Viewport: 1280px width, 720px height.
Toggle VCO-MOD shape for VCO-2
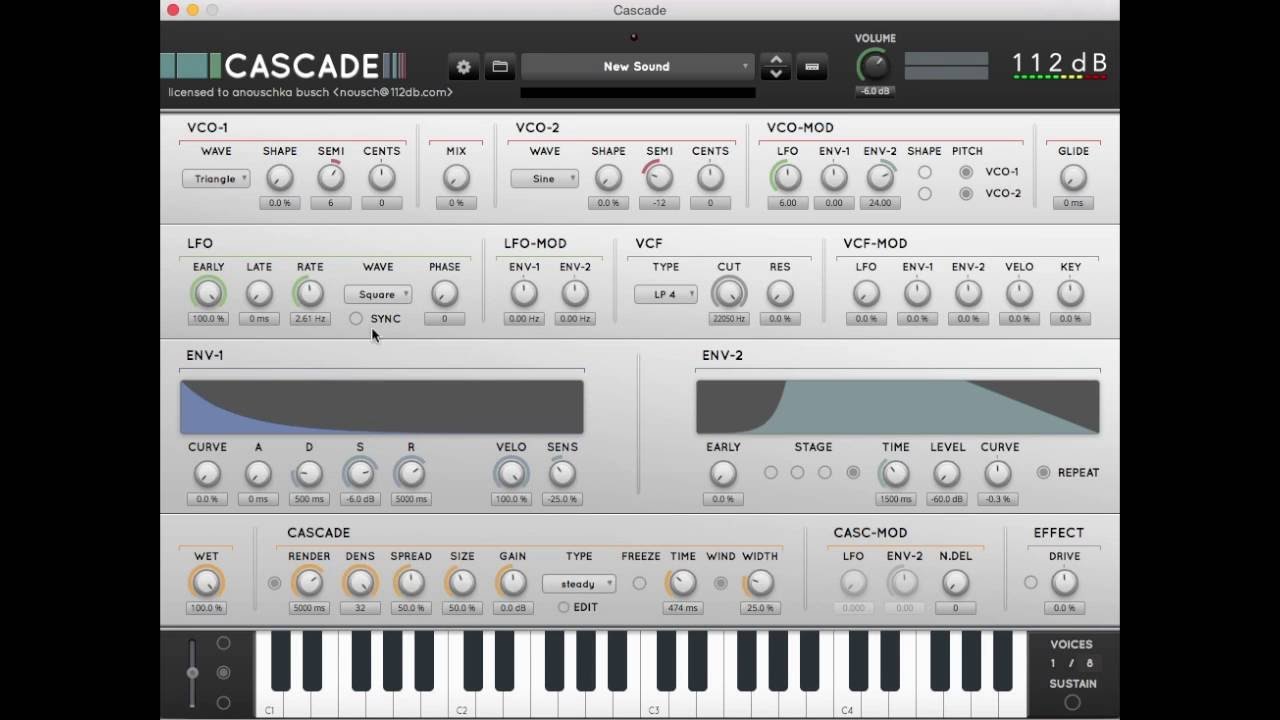click(x=925, y=194)
